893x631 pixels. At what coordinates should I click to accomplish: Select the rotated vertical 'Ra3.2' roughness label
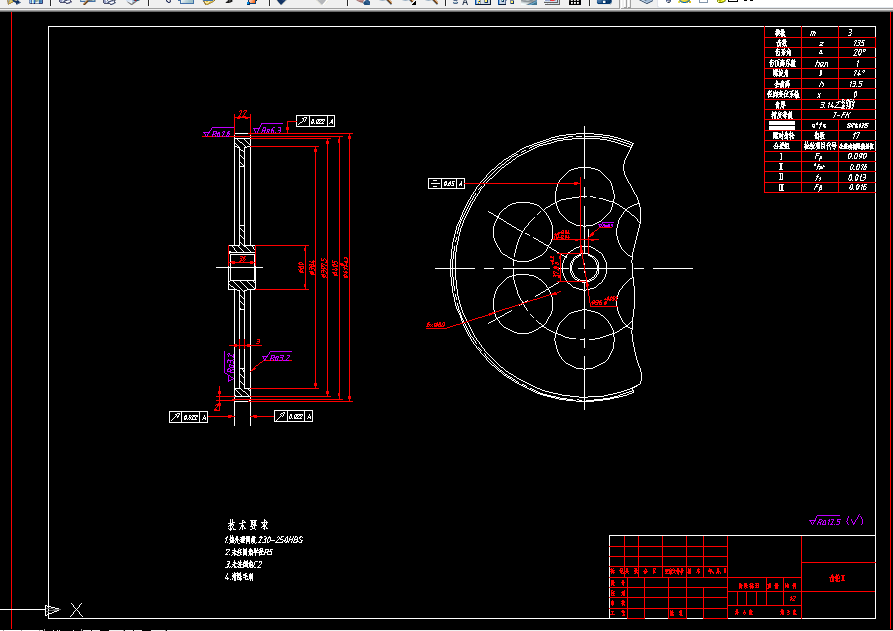(230, 366)
